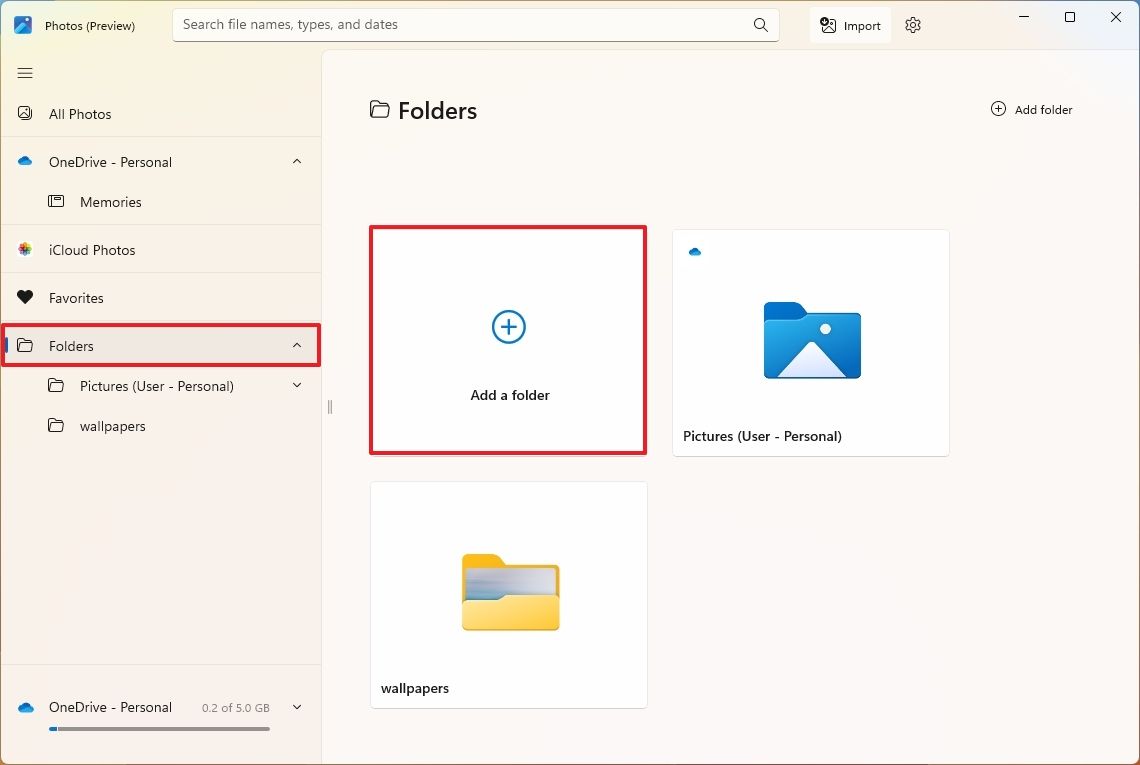Viewport: 1140px width, 765px height.
Task: Open the Photos settings gear
Action: click(912, 25)
